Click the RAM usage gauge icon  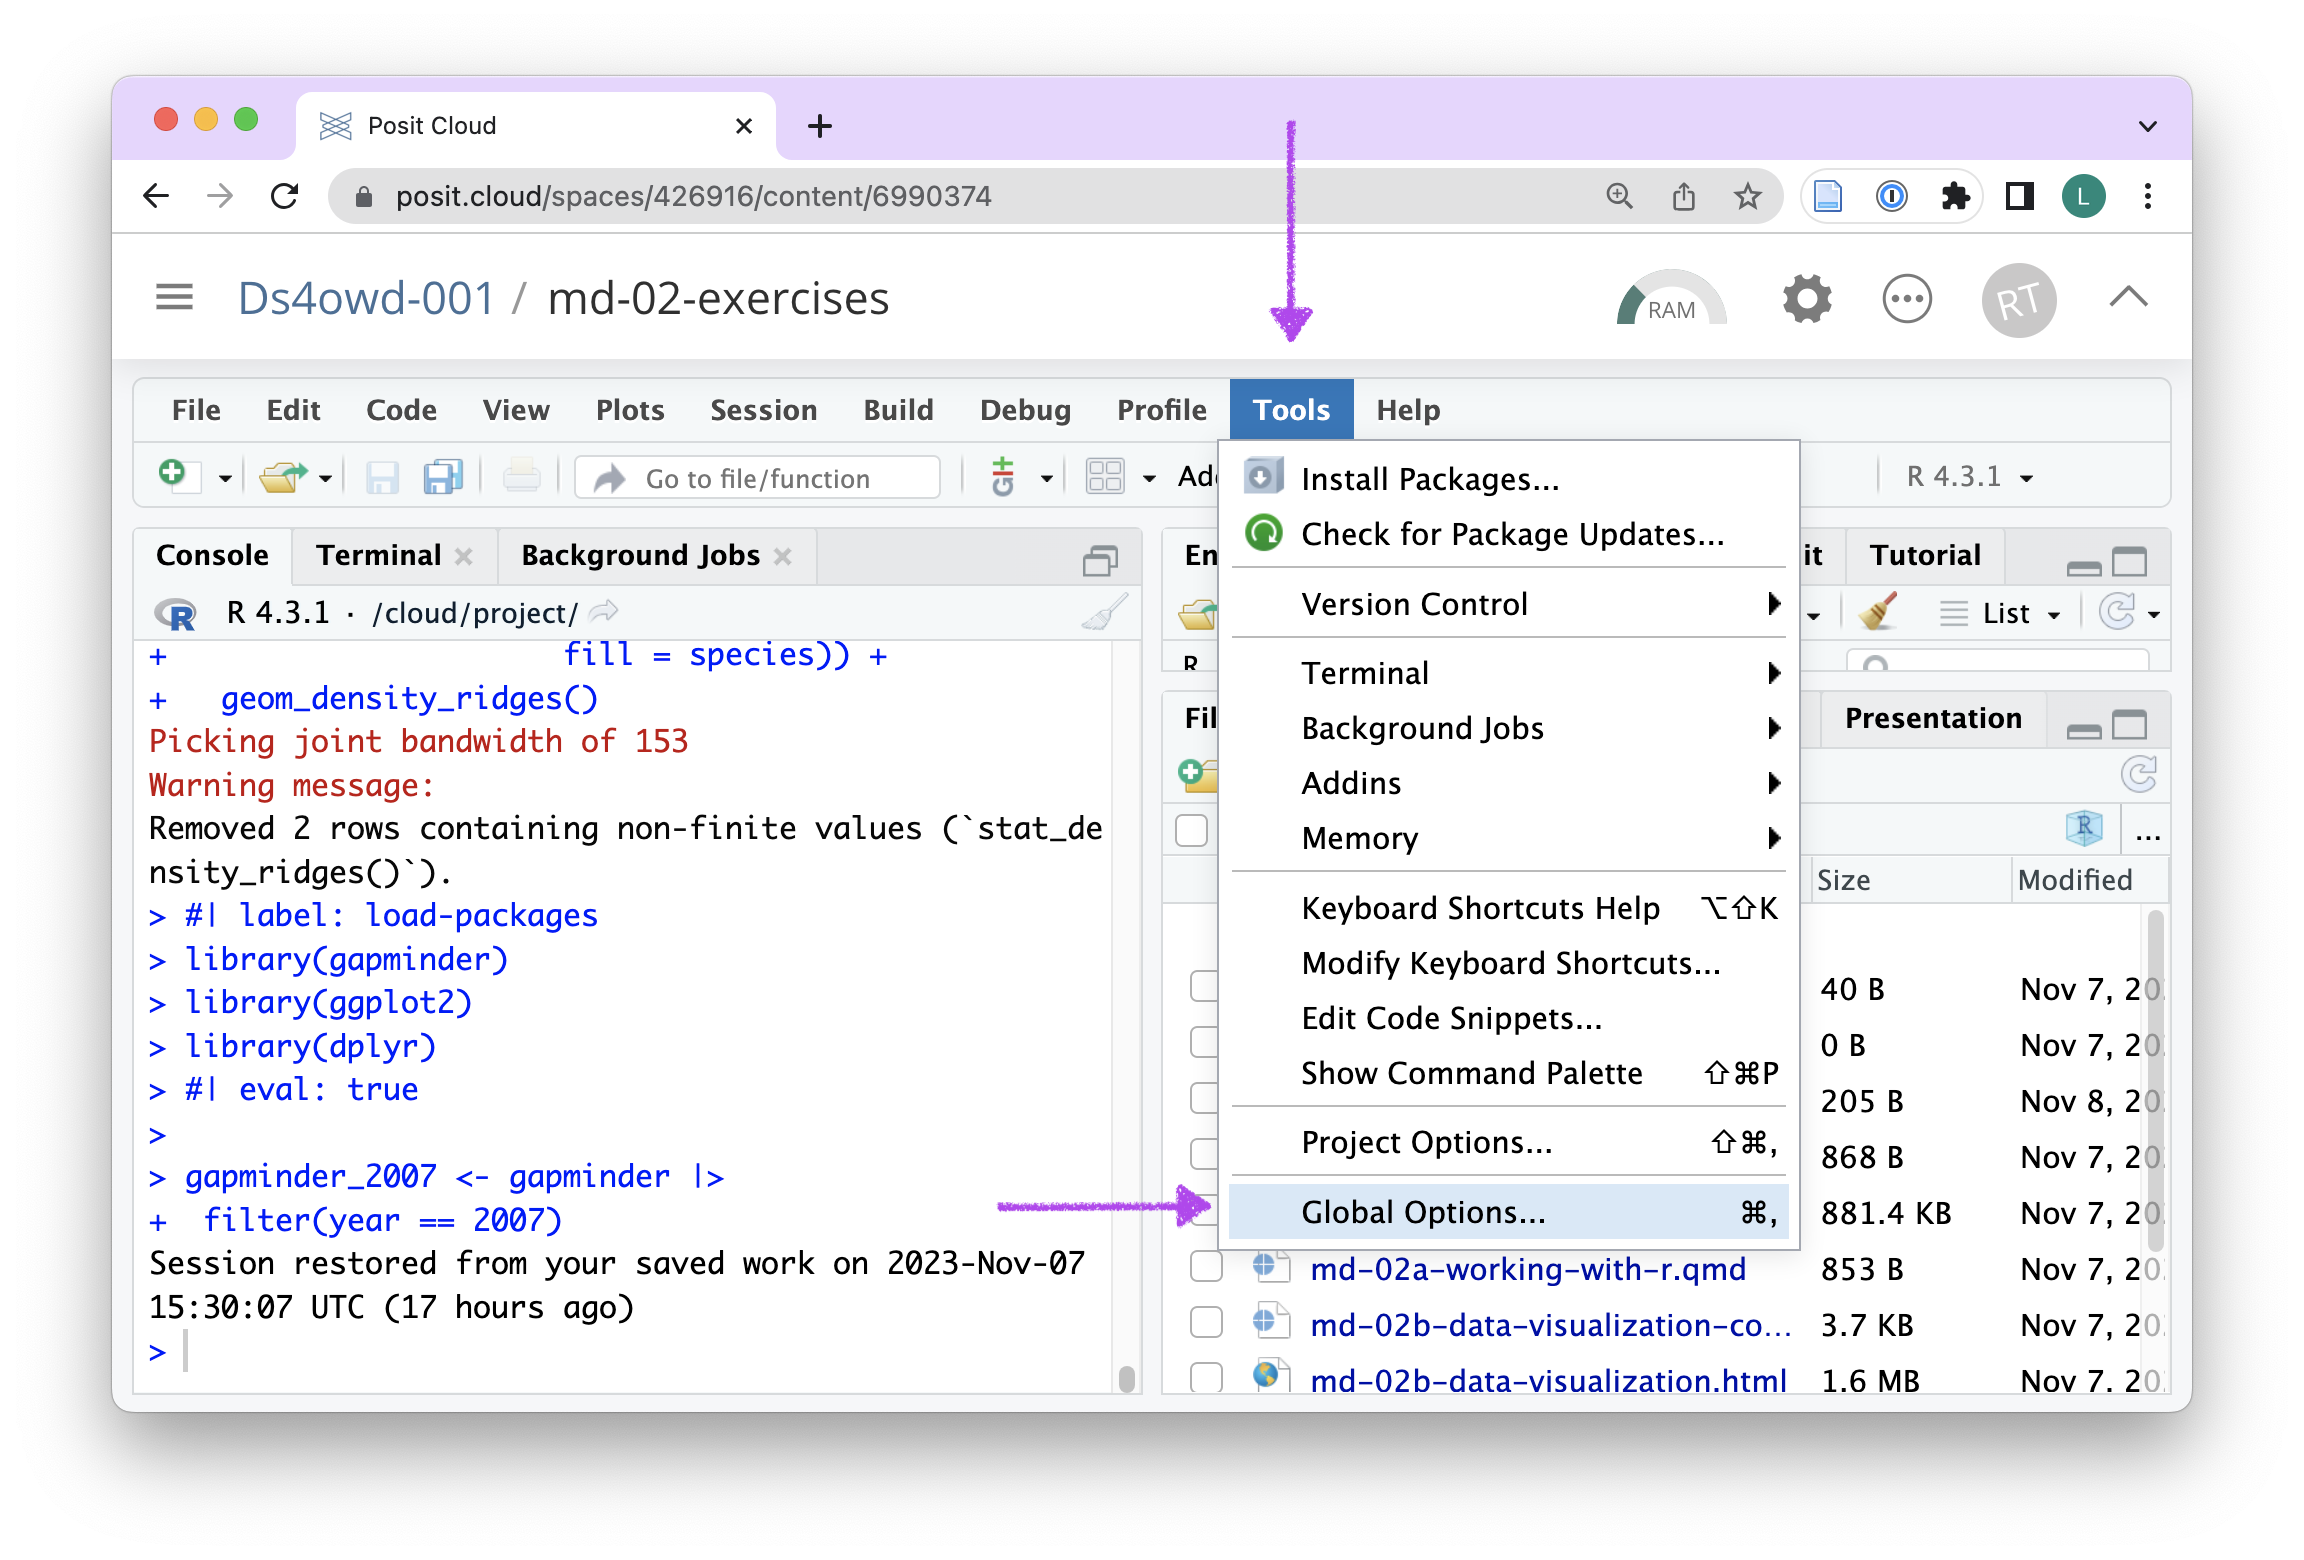(1670, 300)
